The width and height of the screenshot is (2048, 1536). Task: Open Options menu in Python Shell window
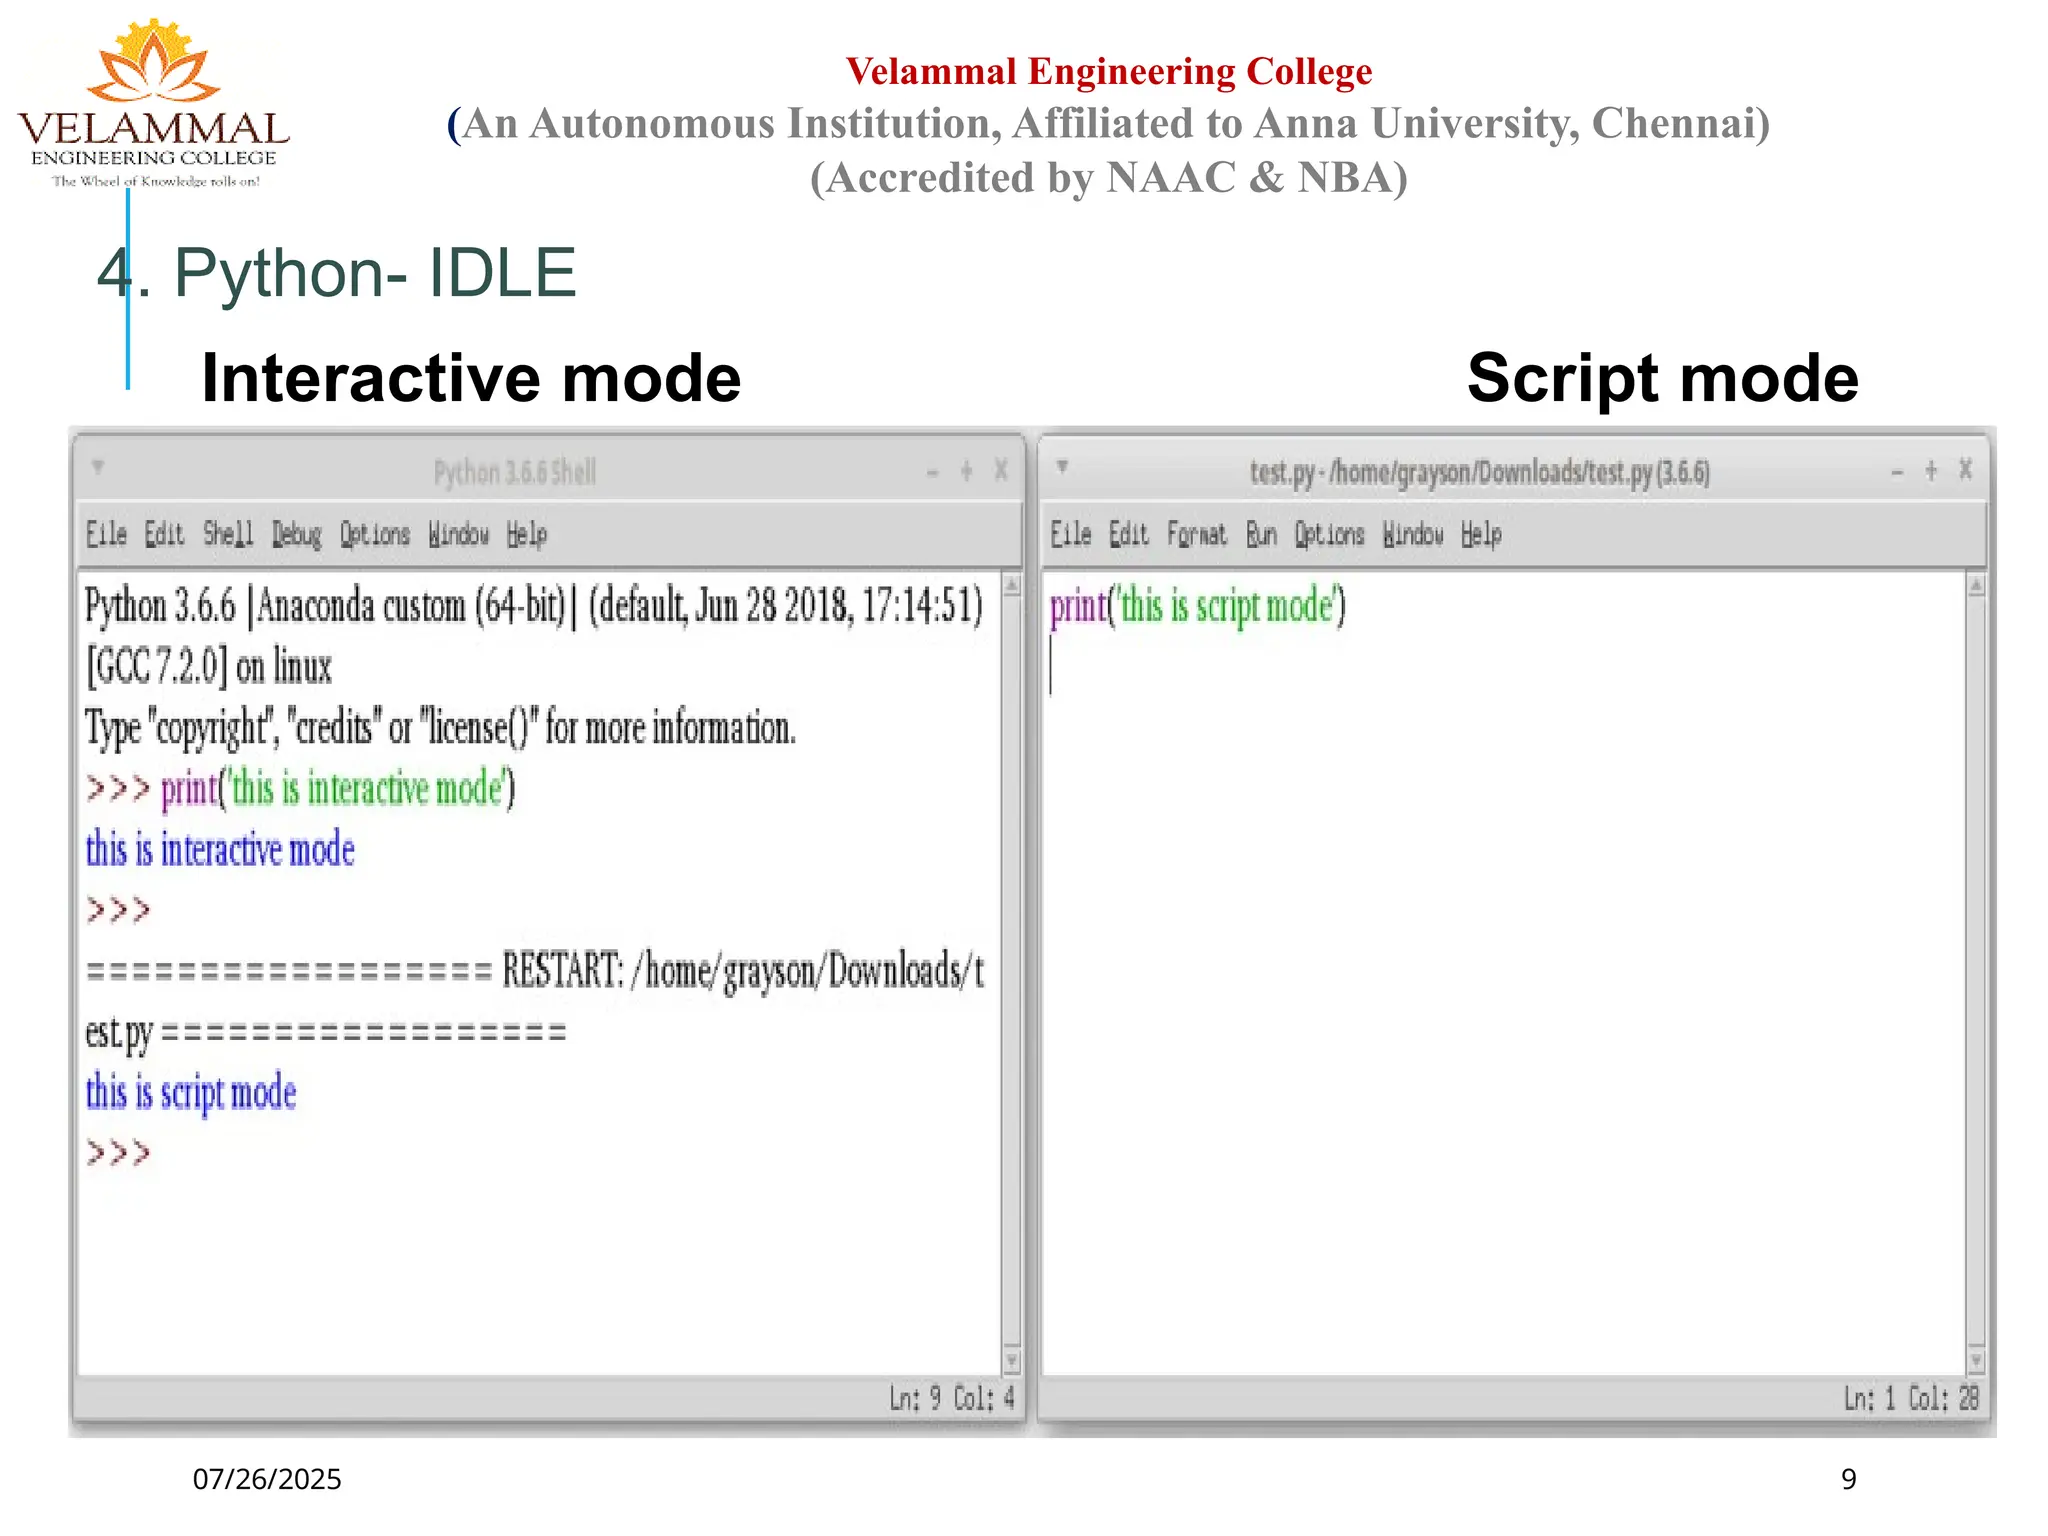click(x=375, y=535)
